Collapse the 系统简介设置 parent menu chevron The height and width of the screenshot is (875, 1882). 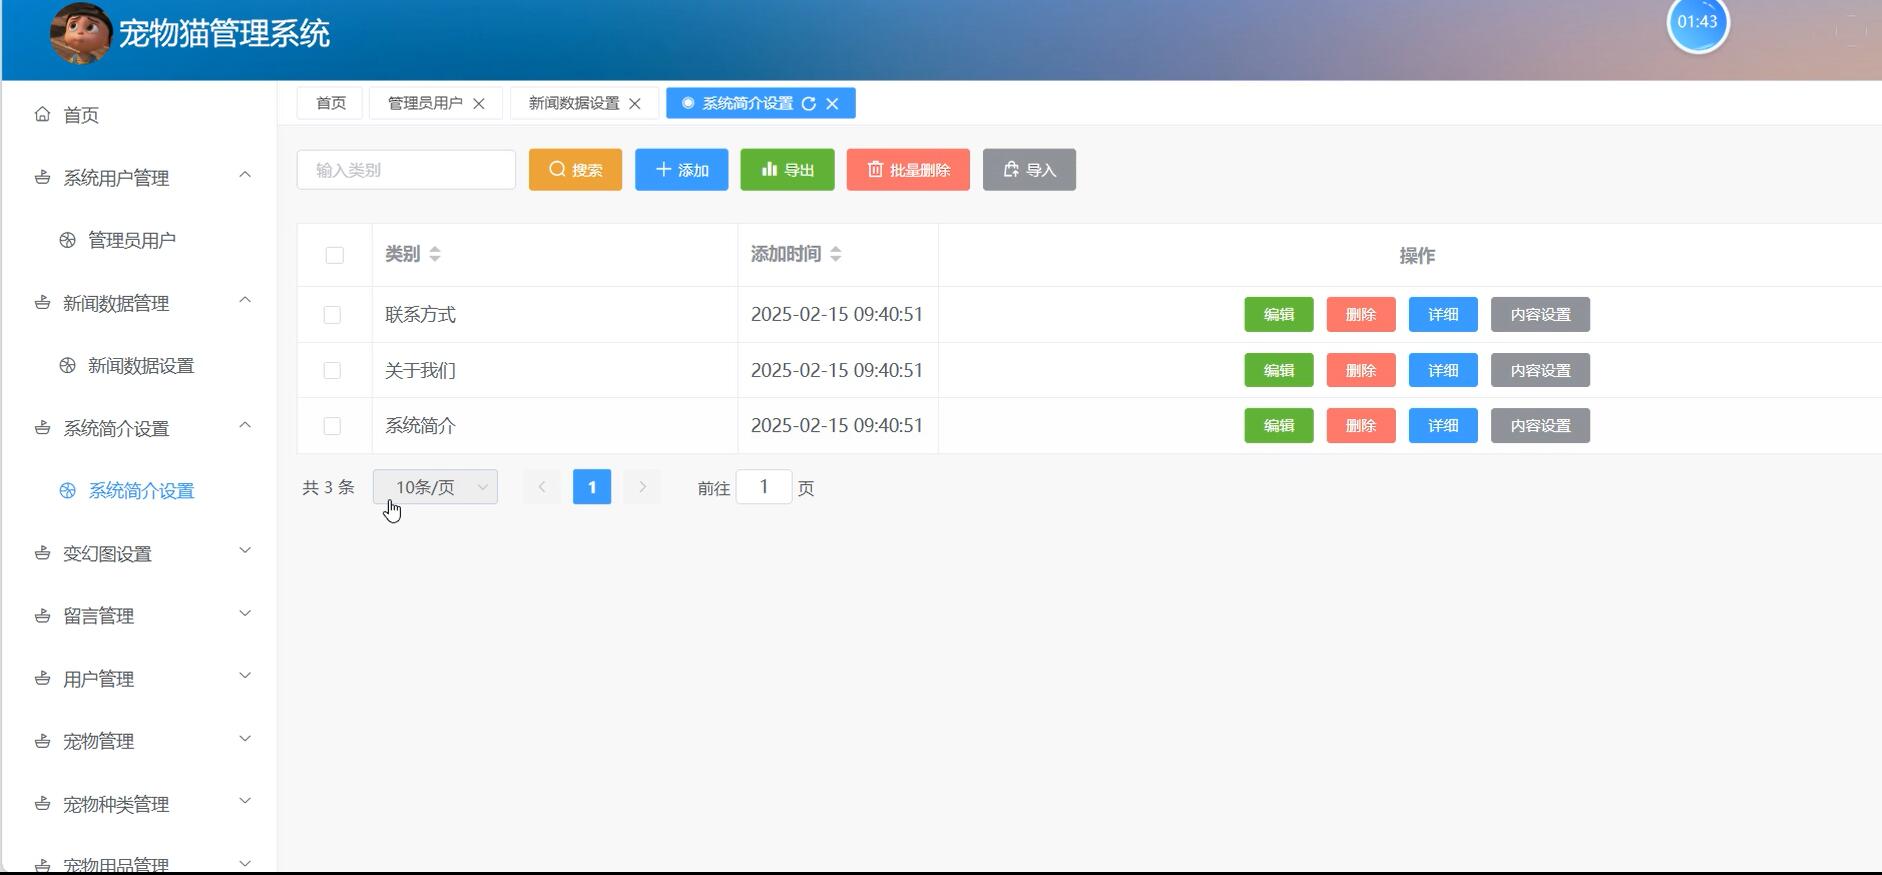[245, 425]
